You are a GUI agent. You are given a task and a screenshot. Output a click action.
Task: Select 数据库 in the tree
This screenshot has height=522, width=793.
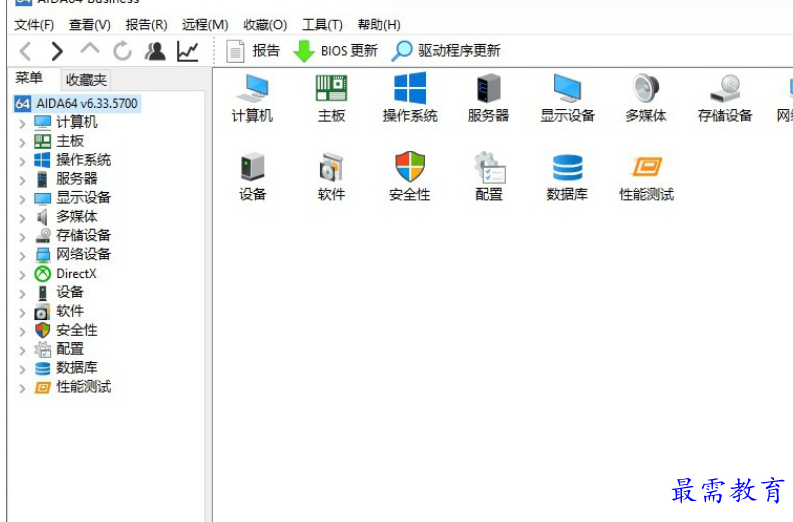[76, 368]
